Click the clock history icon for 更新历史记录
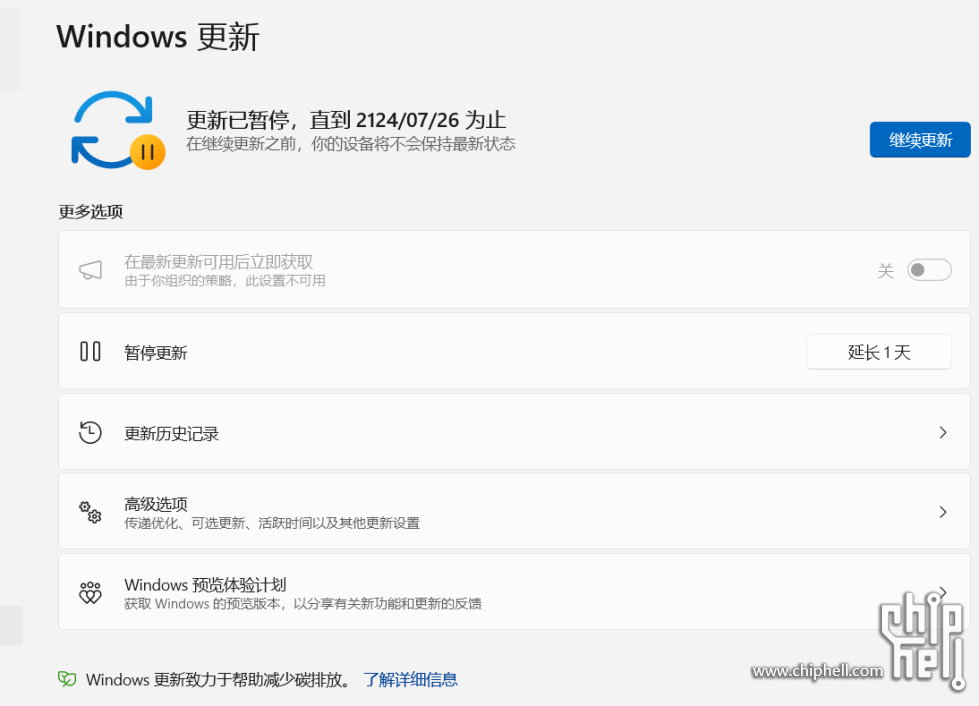Image resolution: width=979 pixels, height=706 pixels. pyautogui.click(x=91, y=432)
